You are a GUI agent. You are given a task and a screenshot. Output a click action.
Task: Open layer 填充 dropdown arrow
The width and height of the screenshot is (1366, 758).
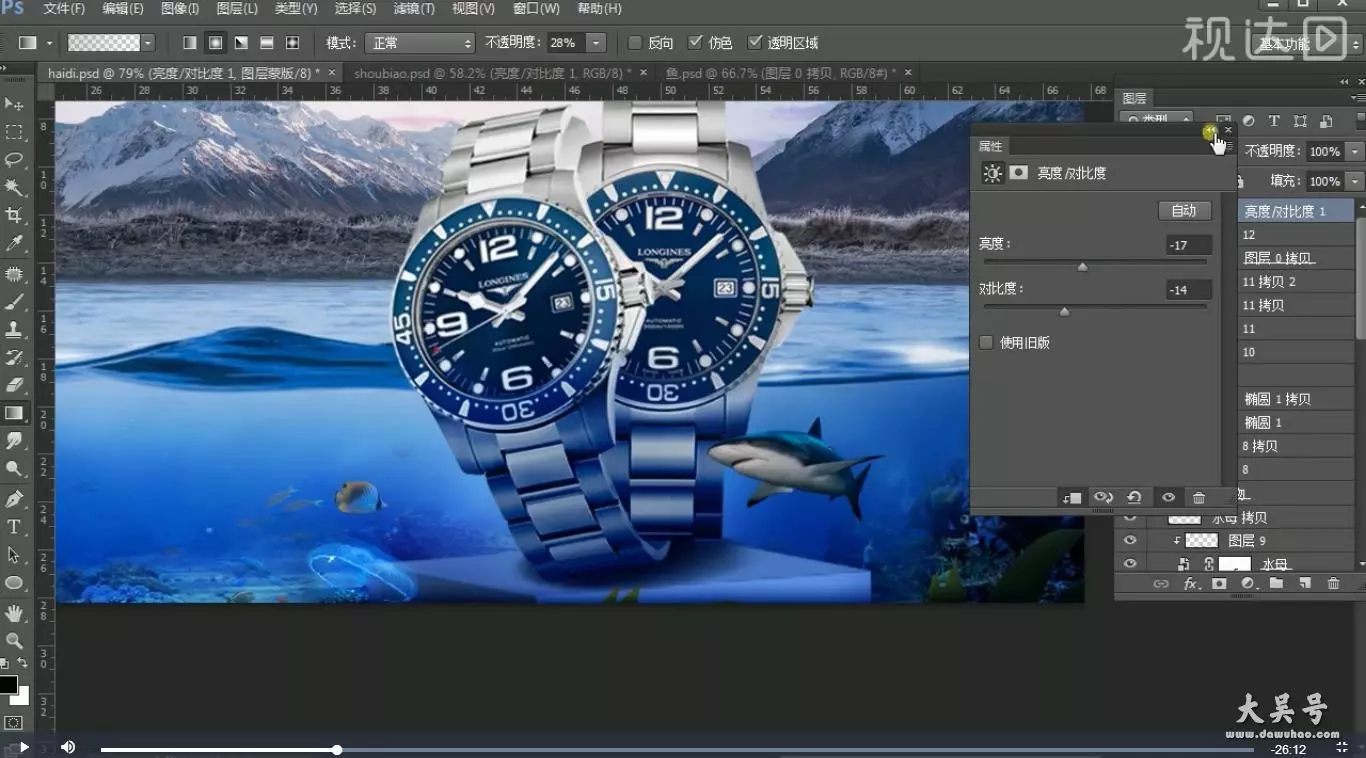coord(1355,182)
